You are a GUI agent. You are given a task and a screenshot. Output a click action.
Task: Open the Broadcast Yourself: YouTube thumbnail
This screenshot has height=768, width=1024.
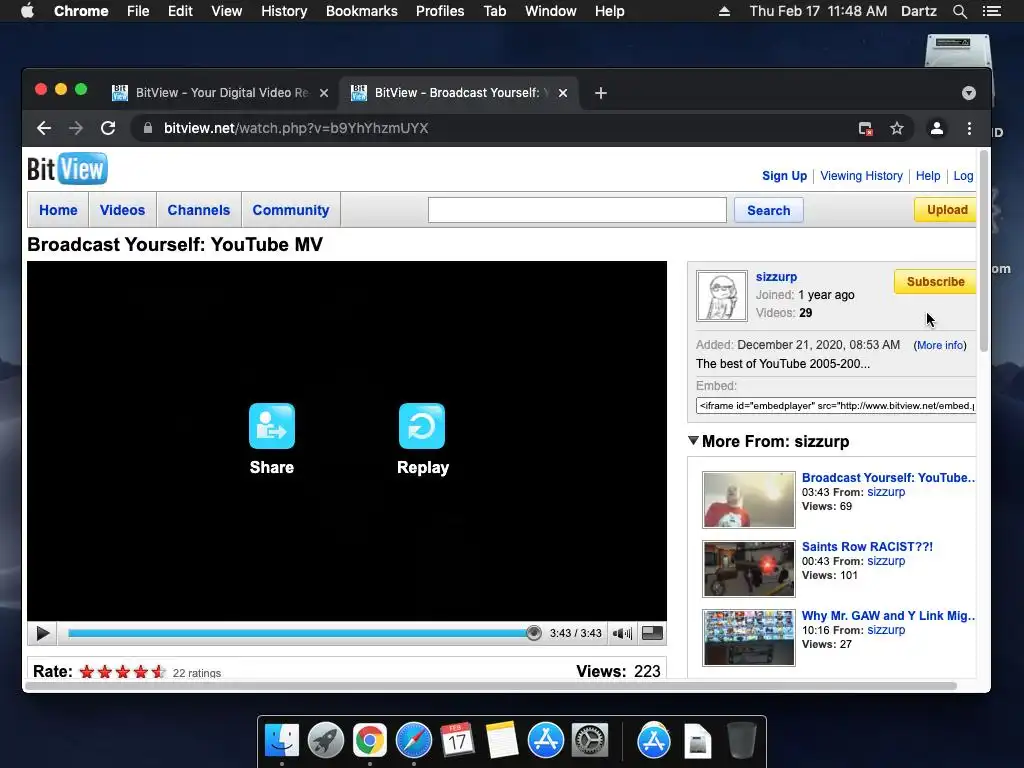pyautogui.click(x=748, y=500)
